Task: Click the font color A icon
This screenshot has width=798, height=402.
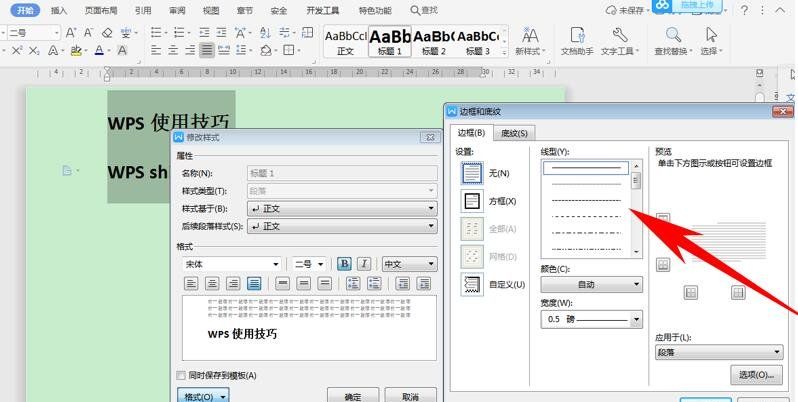Action: 99,50
